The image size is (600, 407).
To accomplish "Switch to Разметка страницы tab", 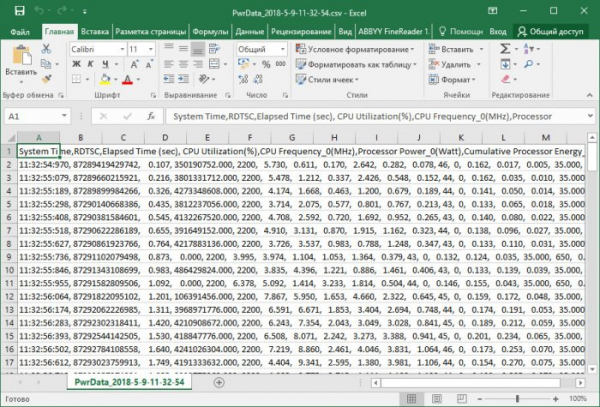I will point(150,31).
